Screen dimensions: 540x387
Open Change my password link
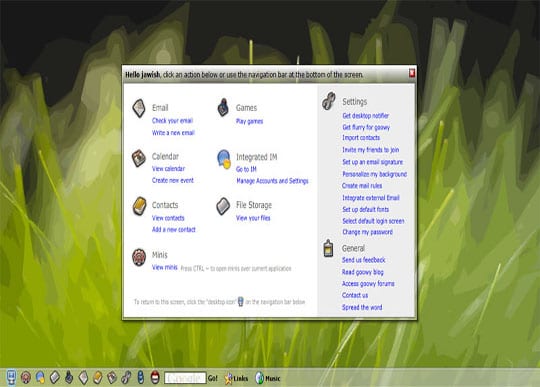coord(367,232)
